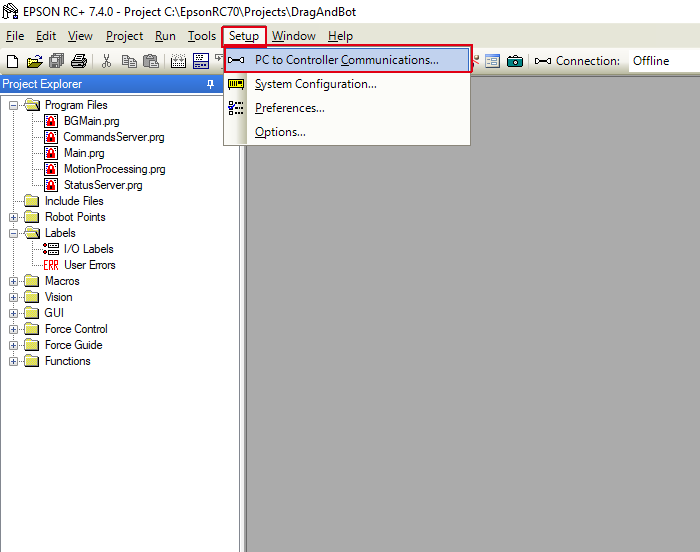Collapse the Program Files tree node
The image size is (700, 552).
[x=13, y=105]
